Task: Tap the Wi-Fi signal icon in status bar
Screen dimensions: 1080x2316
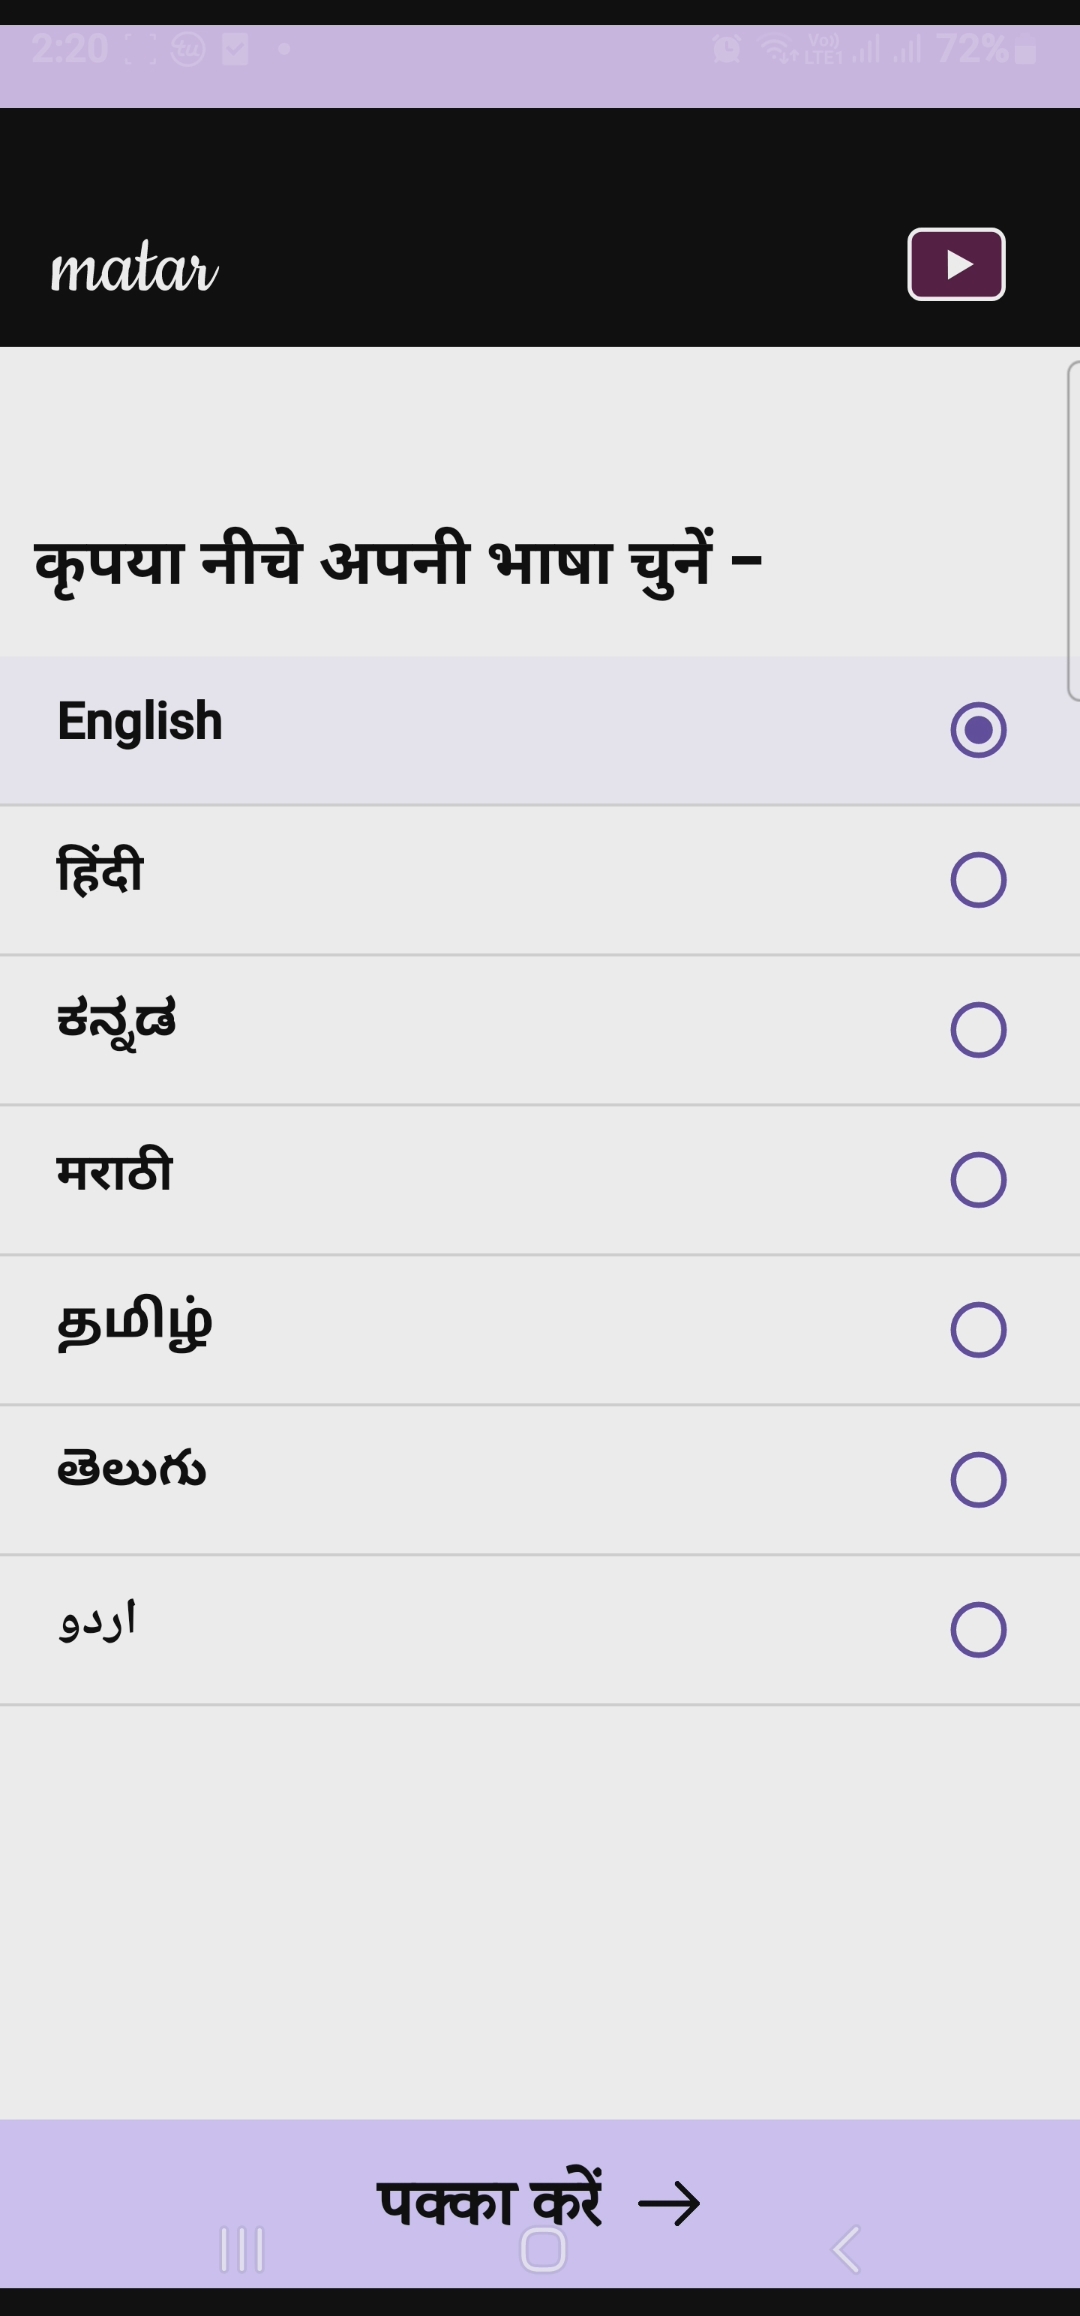Action: click(x=778, y=49)
